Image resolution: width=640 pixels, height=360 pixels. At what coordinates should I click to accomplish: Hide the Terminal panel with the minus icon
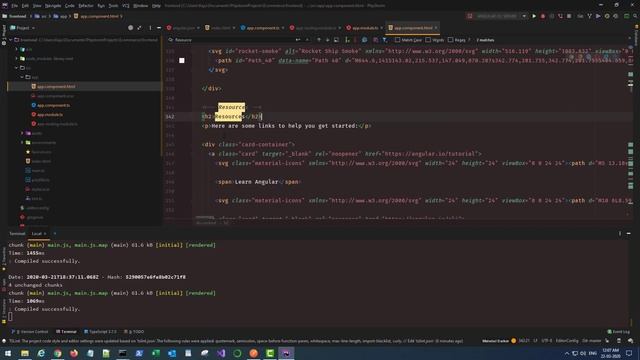pos(629,233)
